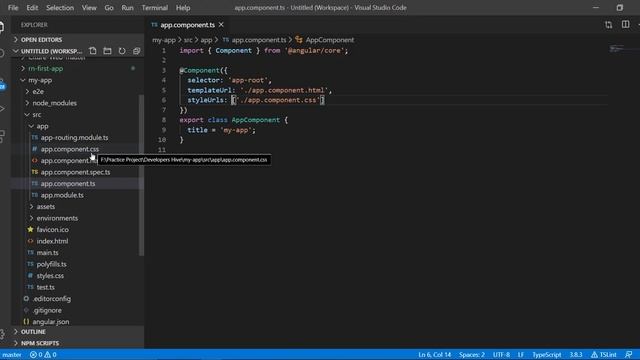Refresh the explorer with refresh icon
640x360 pixels.
pyautogui.click(x=122, y=51)
